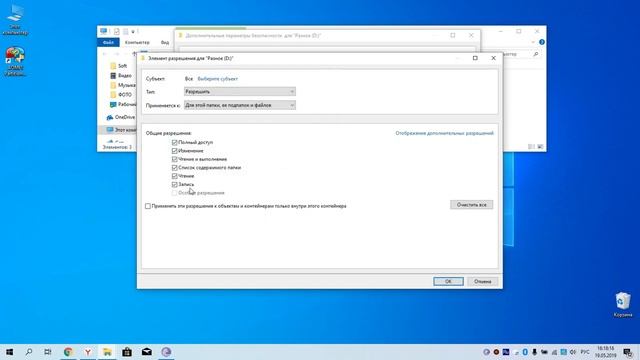This screenshot has width=640, height=360.
Task: Switch Explorer to details view icon
Action: (531, 147)
